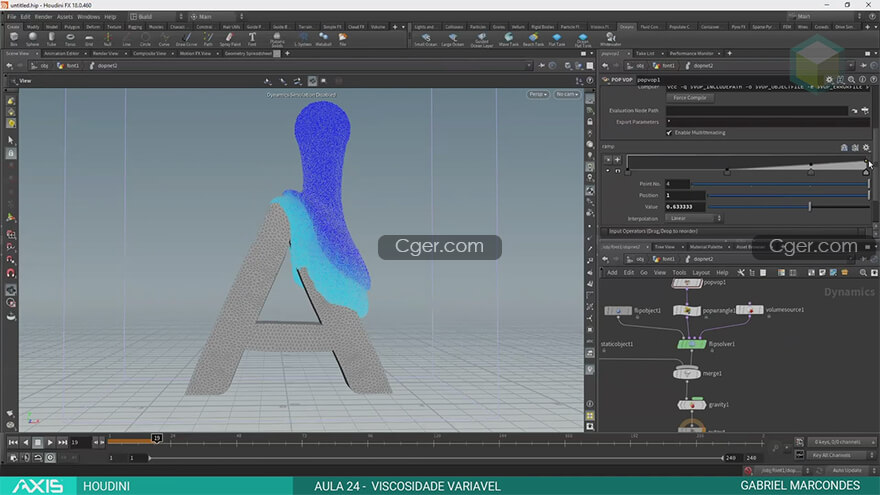Switch to the Take List tab
The height and width of the screenshot is (495, 880).
[x=645, y=53]
